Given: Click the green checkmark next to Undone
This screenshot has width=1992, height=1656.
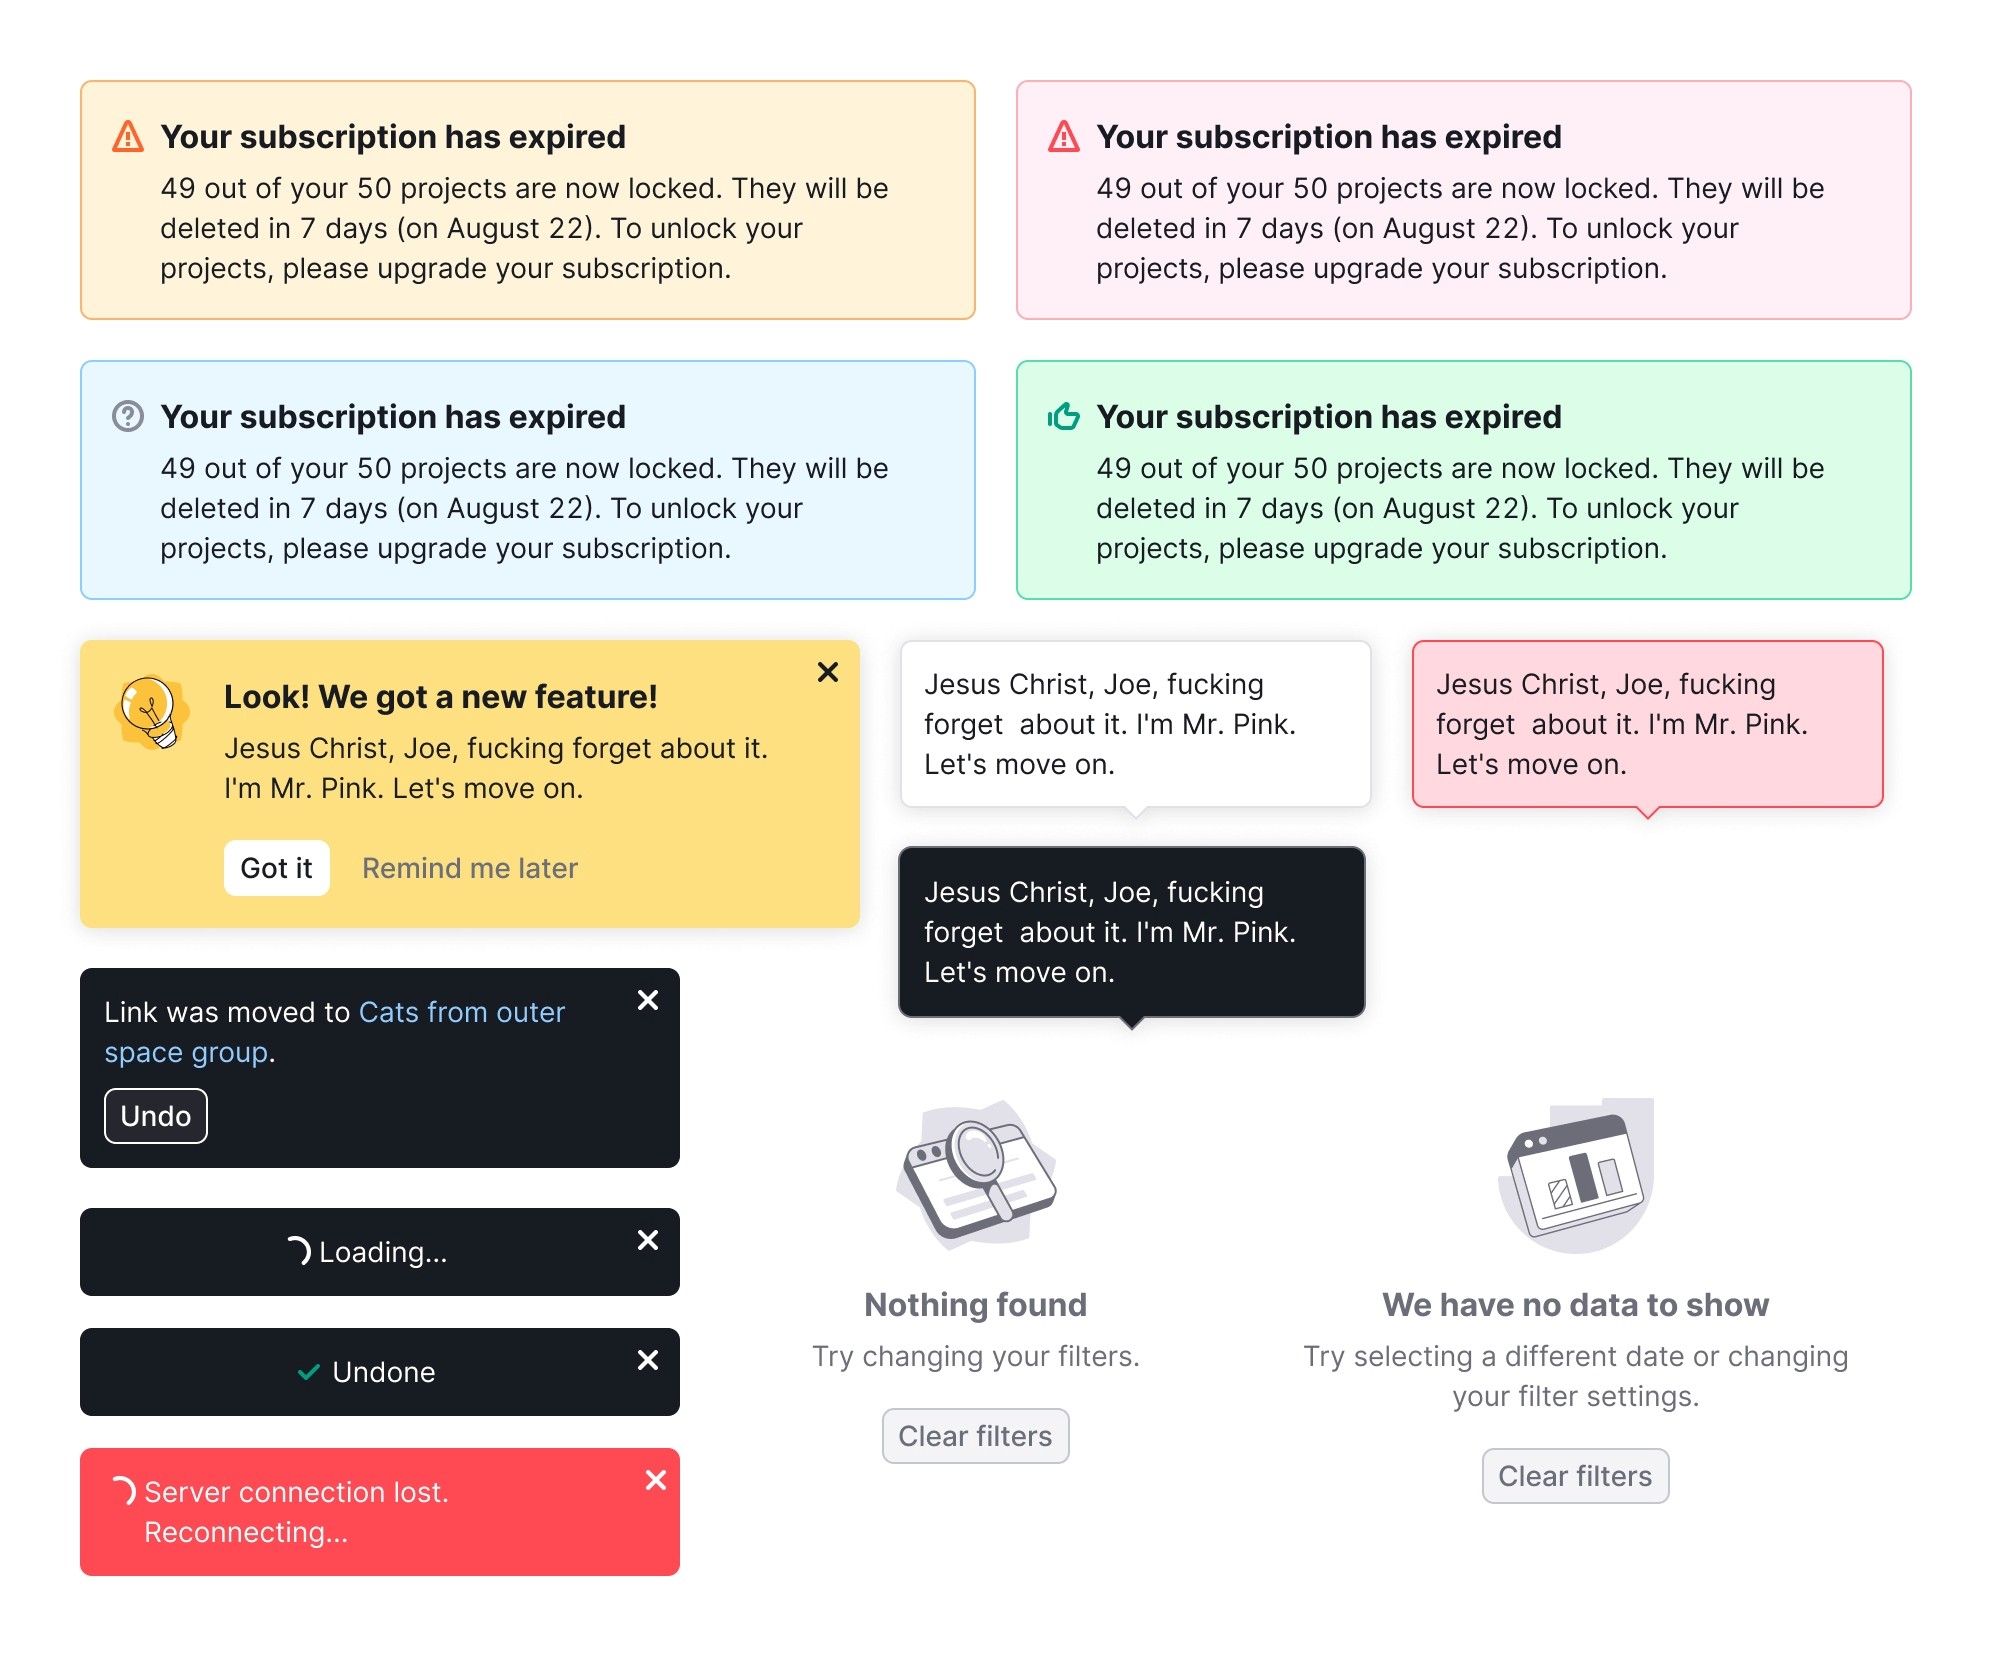Looking at the screenshot, I should 309,1372.
